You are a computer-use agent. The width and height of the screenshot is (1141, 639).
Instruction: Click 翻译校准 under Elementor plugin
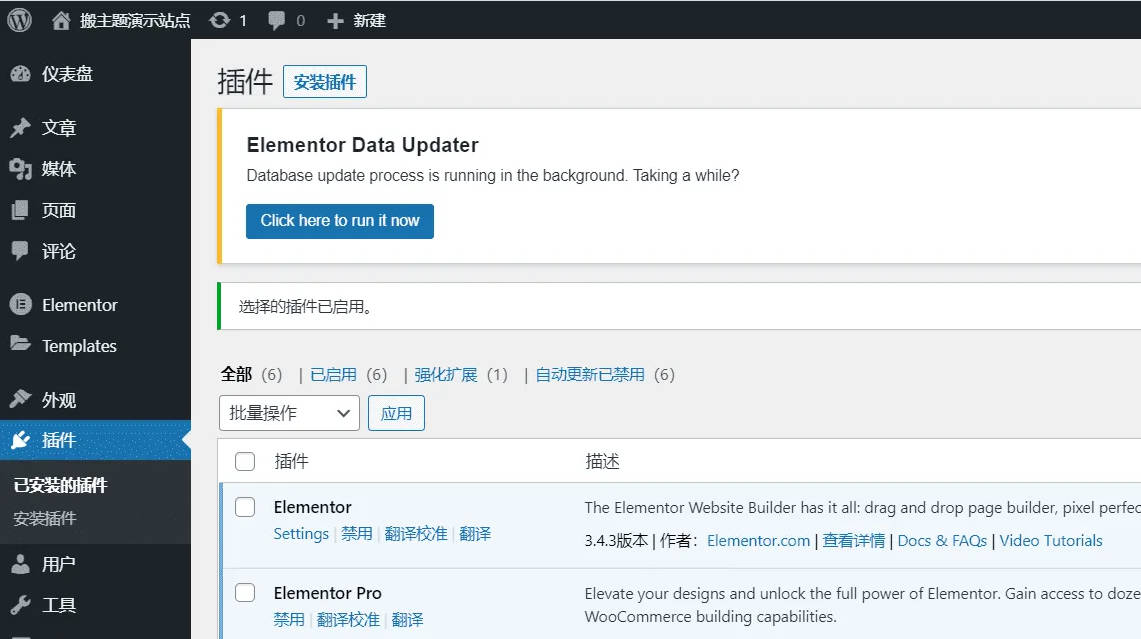416,533
